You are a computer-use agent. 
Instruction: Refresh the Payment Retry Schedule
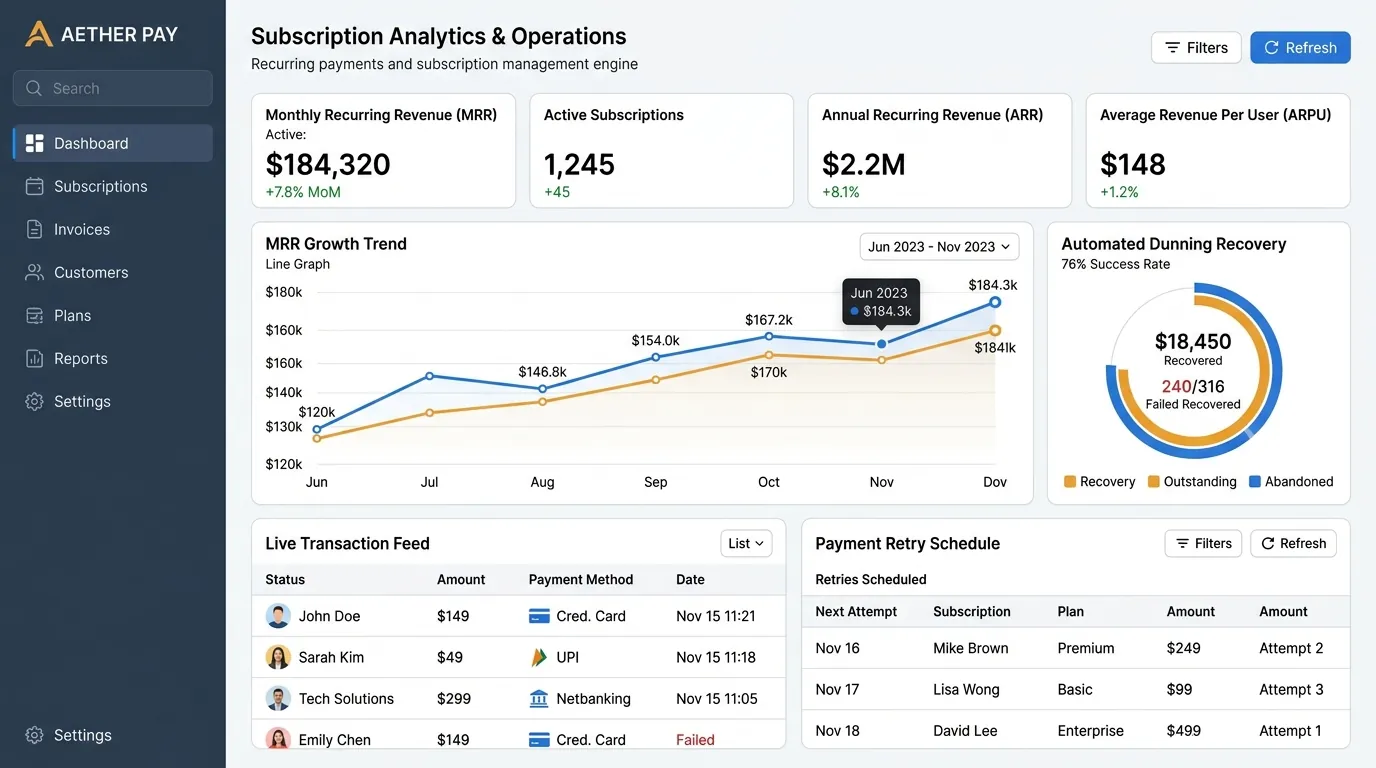(x=1293, y=543)
